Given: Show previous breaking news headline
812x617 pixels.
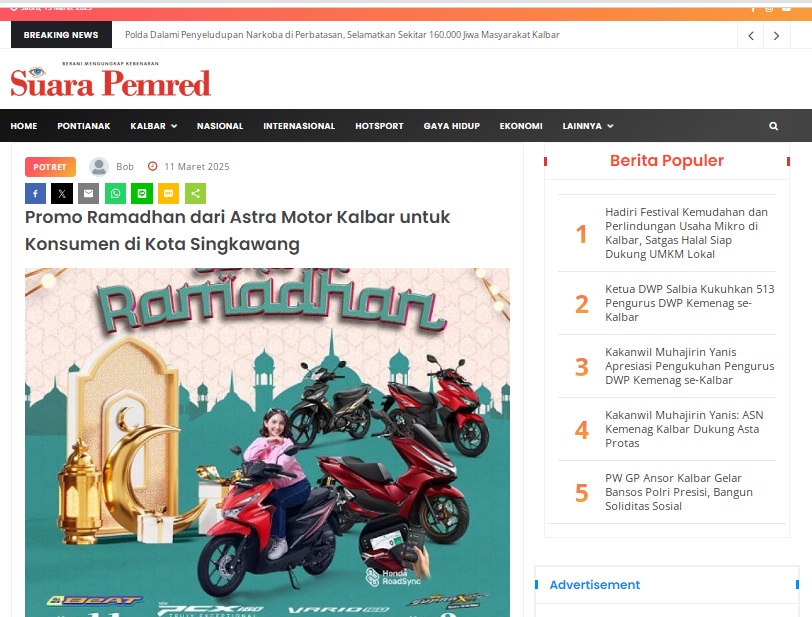Looking at the screenshot, I should click(x=750, y=36).
